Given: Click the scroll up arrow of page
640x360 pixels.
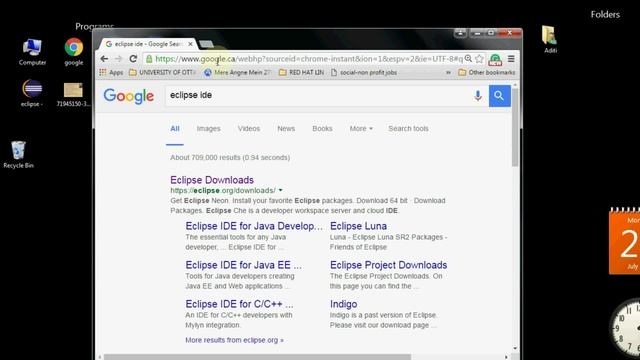Looking at the screenshot, I should point(515,85).
